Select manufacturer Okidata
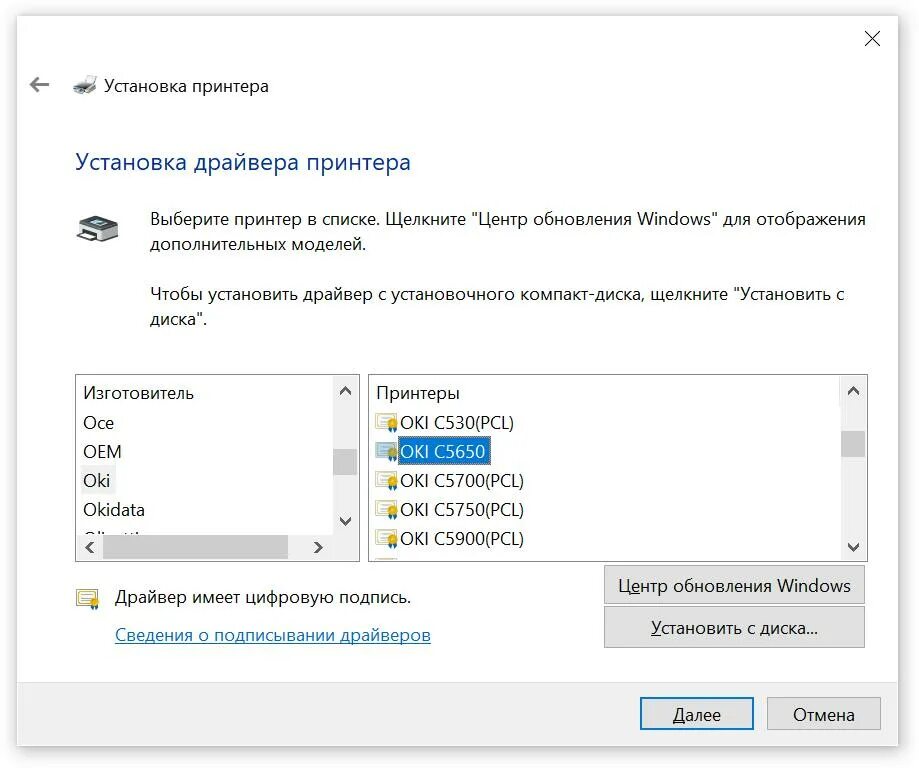 (114, 509)
